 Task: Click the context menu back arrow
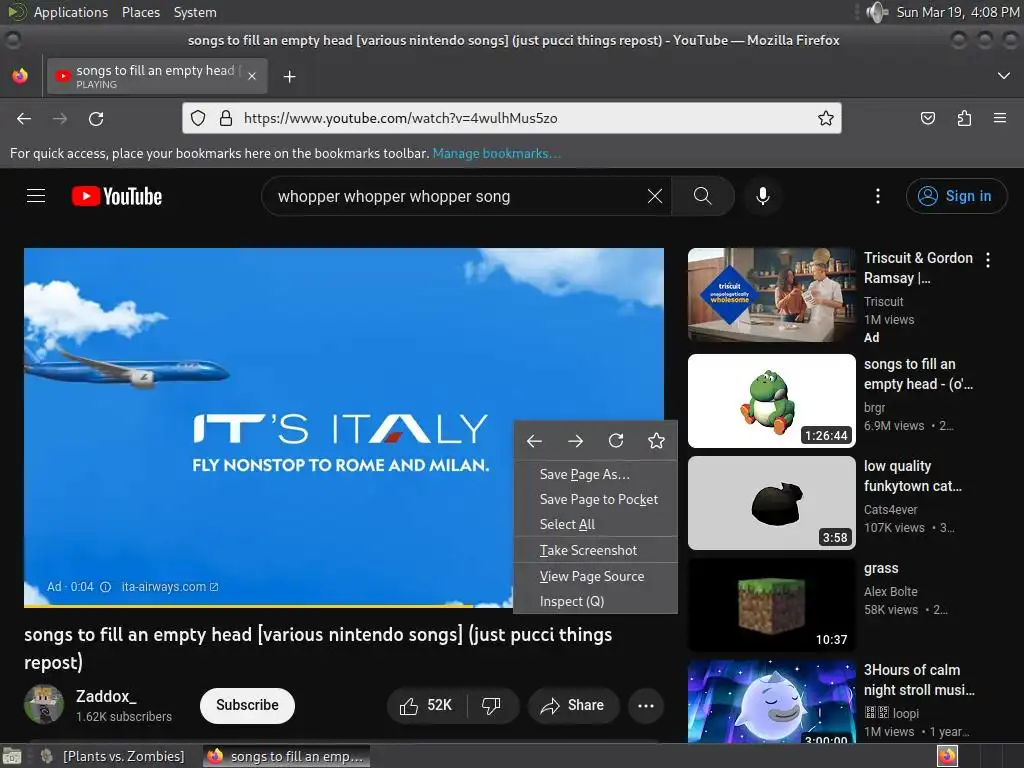(534, 441)
